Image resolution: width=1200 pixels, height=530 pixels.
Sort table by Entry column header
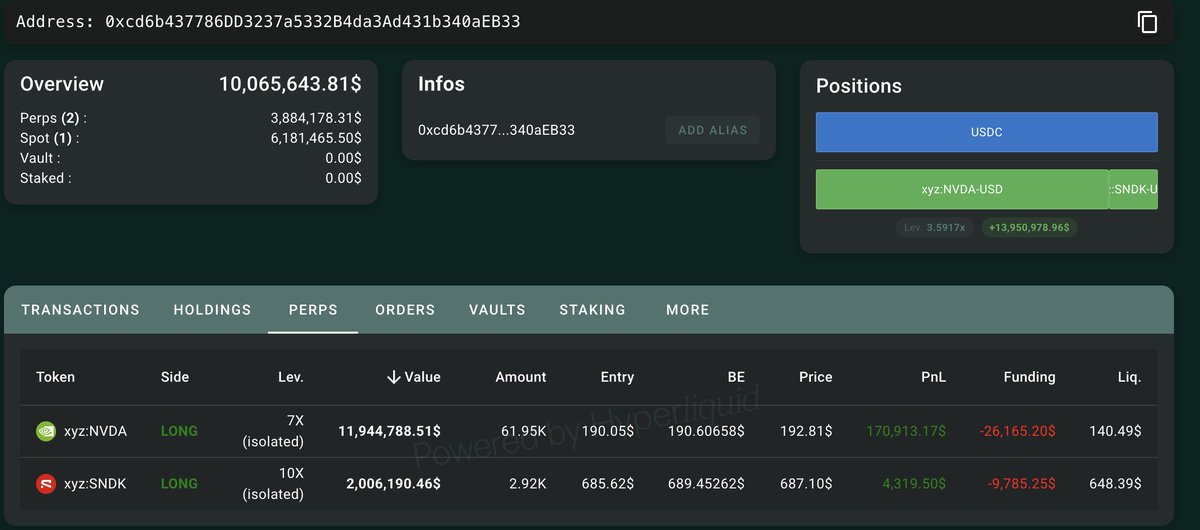tap(617, 377)
